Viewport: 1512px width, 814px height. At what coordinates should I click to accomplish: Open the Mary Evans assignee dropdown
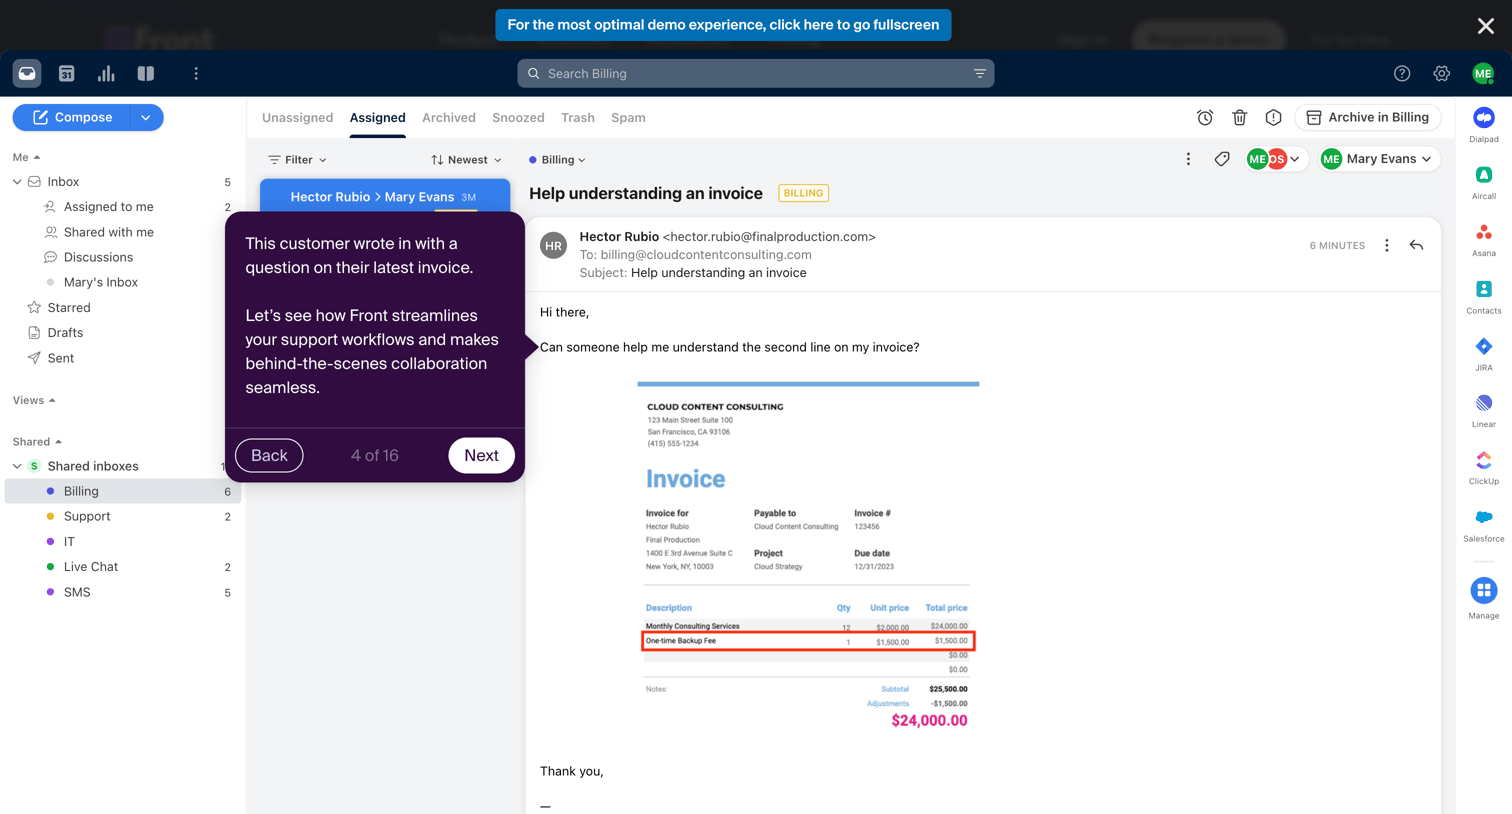tap(1378, 159)
